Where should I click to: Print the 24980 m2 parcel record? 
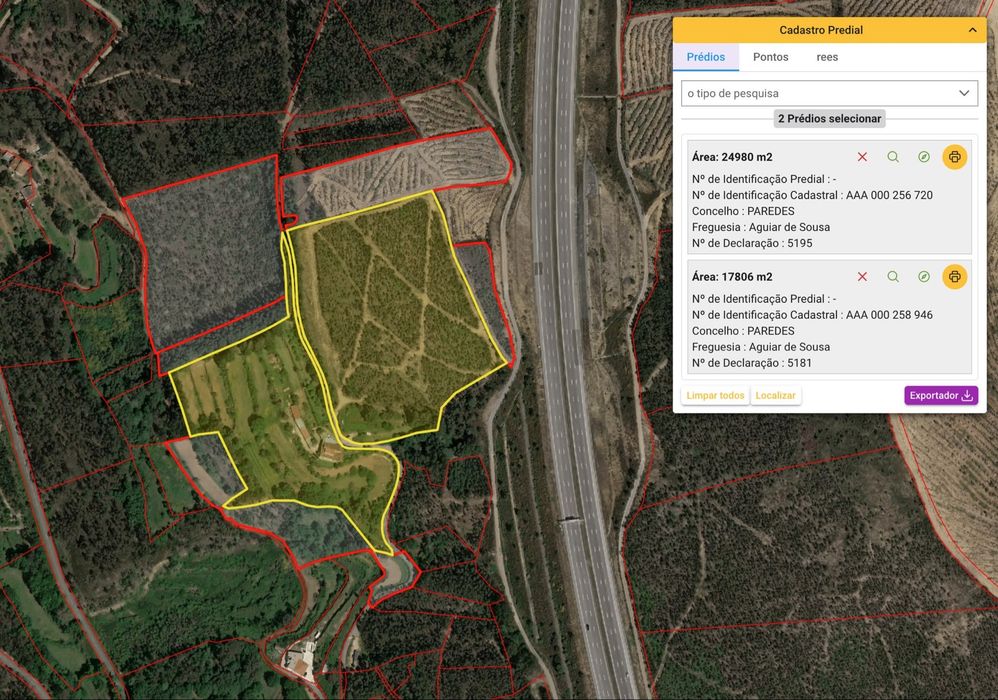[955, 157]
